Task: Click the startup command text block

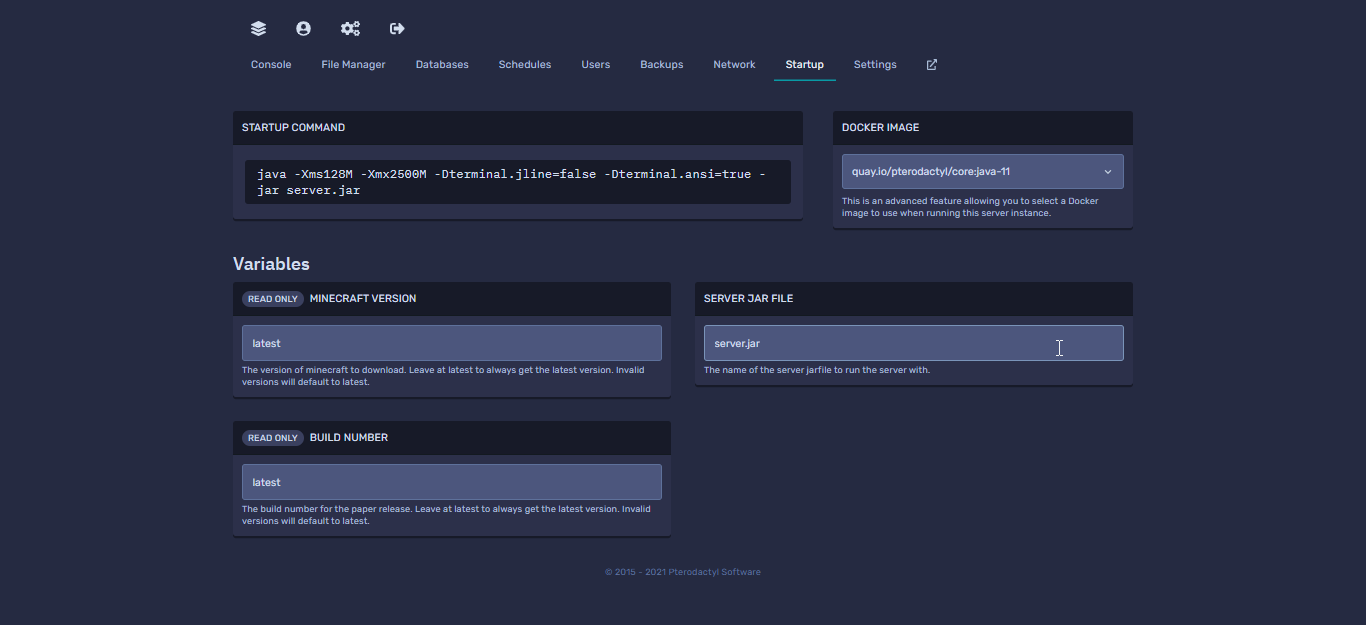Action: tap(517, 182)
